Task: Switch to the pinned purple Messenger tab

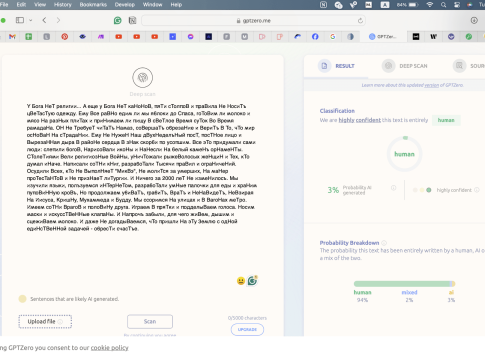Action: tap(190, 37)
